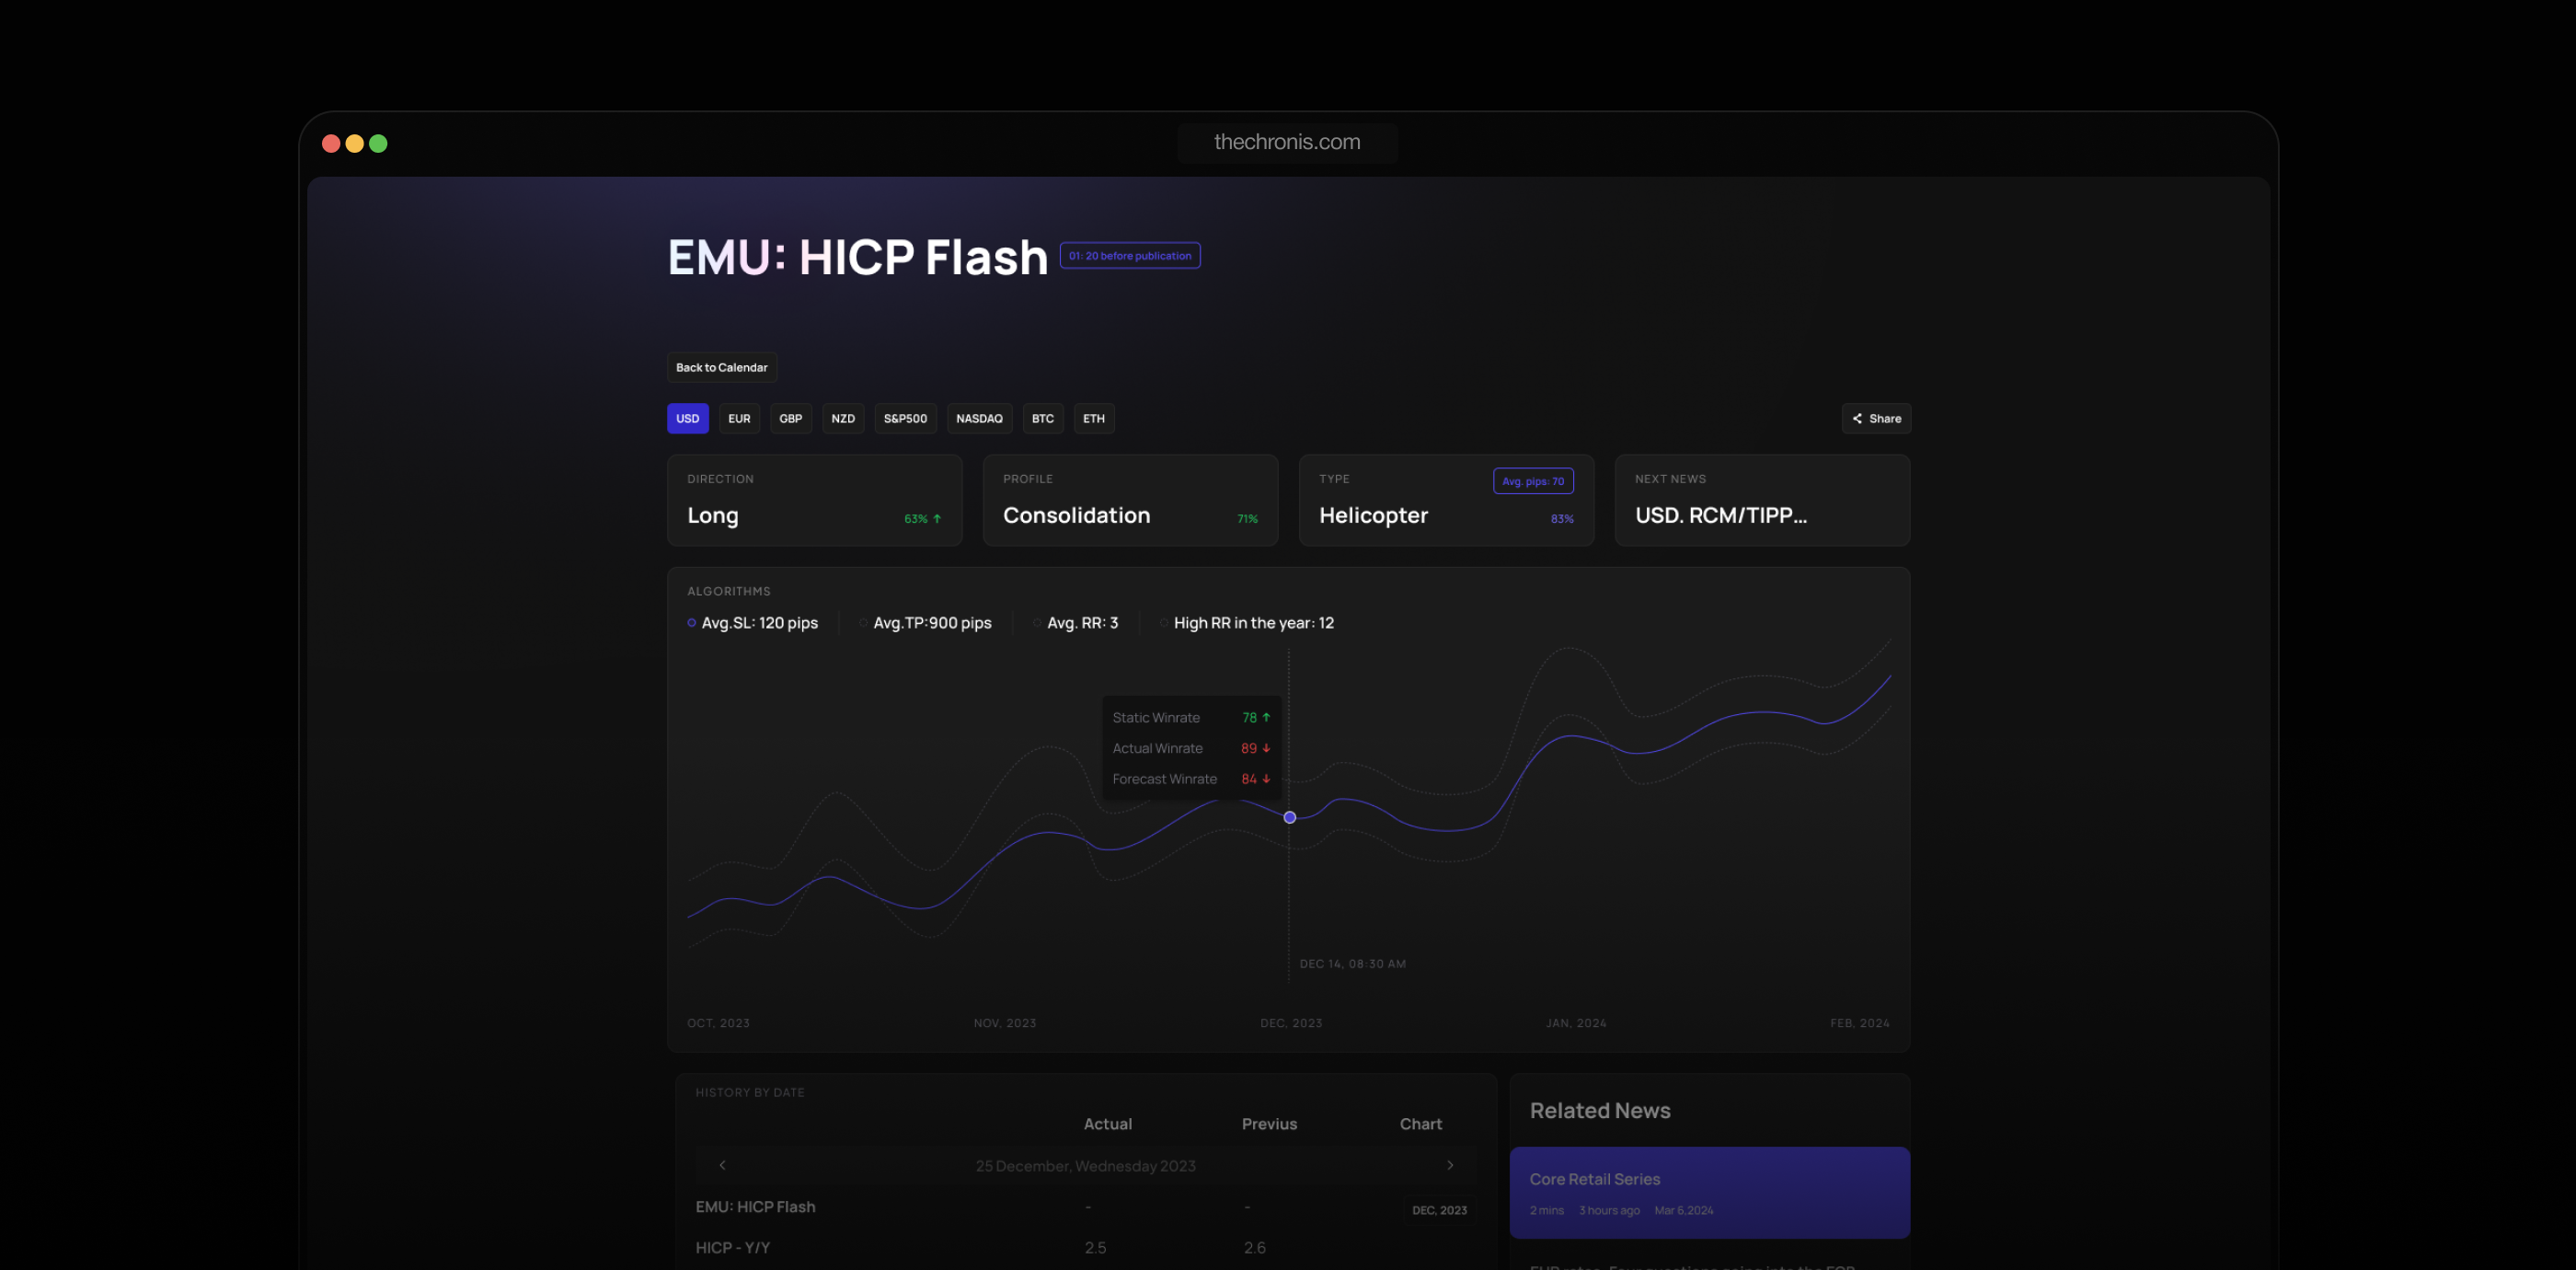Click the 'EMU: HICP Flash' page title
The image size is (2576, 1270).
[857, 257]
